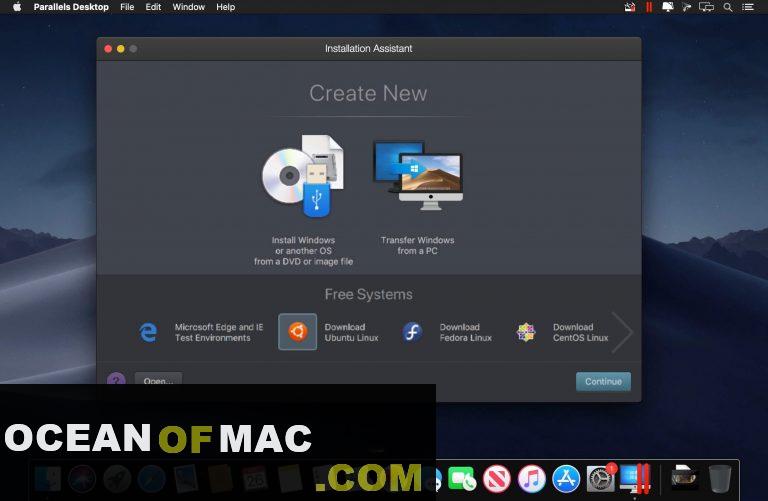Open the Window menu
Image resolution: width=768 pixels, height=501 pixels.
tap(189, 7)
